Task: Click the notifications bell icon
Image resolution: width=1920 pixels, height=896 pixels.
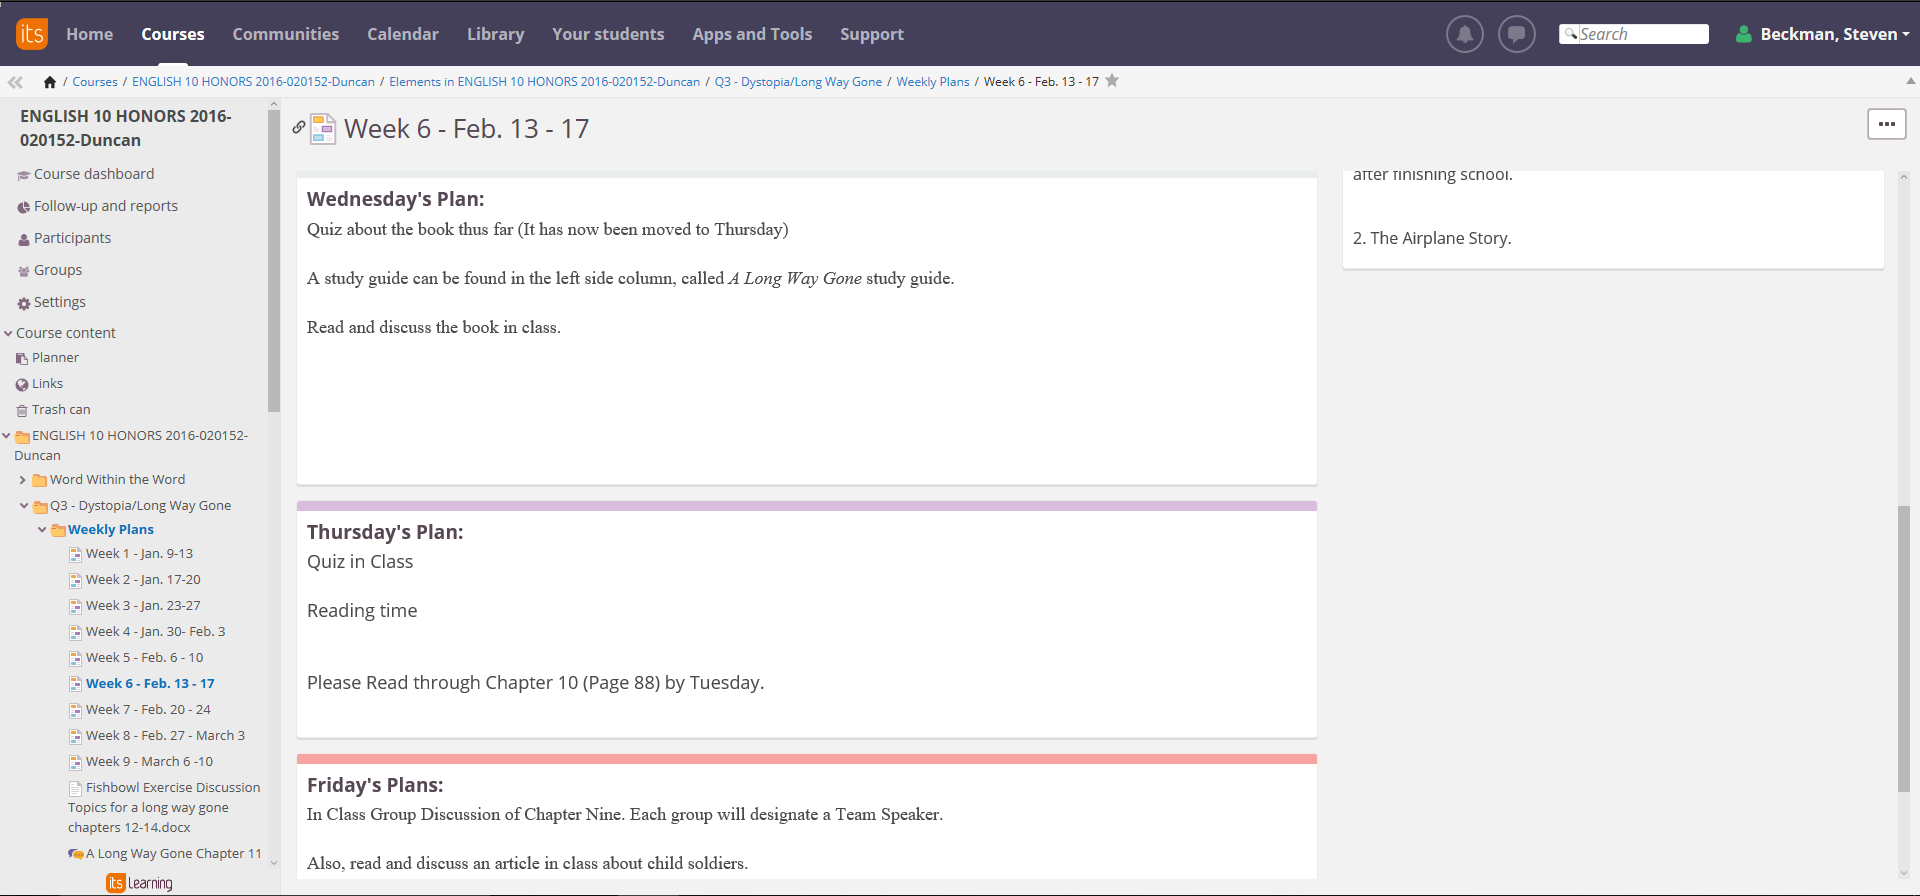Action: click(x=1464, y=34)
